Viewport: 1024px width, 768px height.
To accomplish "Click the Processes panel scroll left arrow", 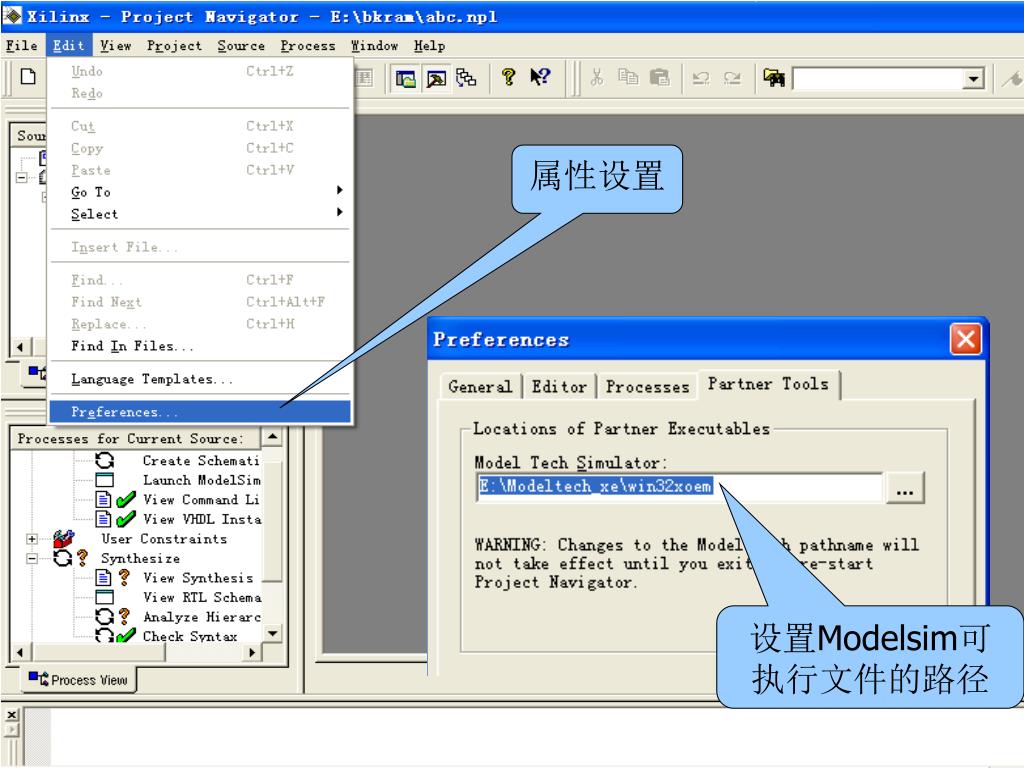I will click(21, 652).
